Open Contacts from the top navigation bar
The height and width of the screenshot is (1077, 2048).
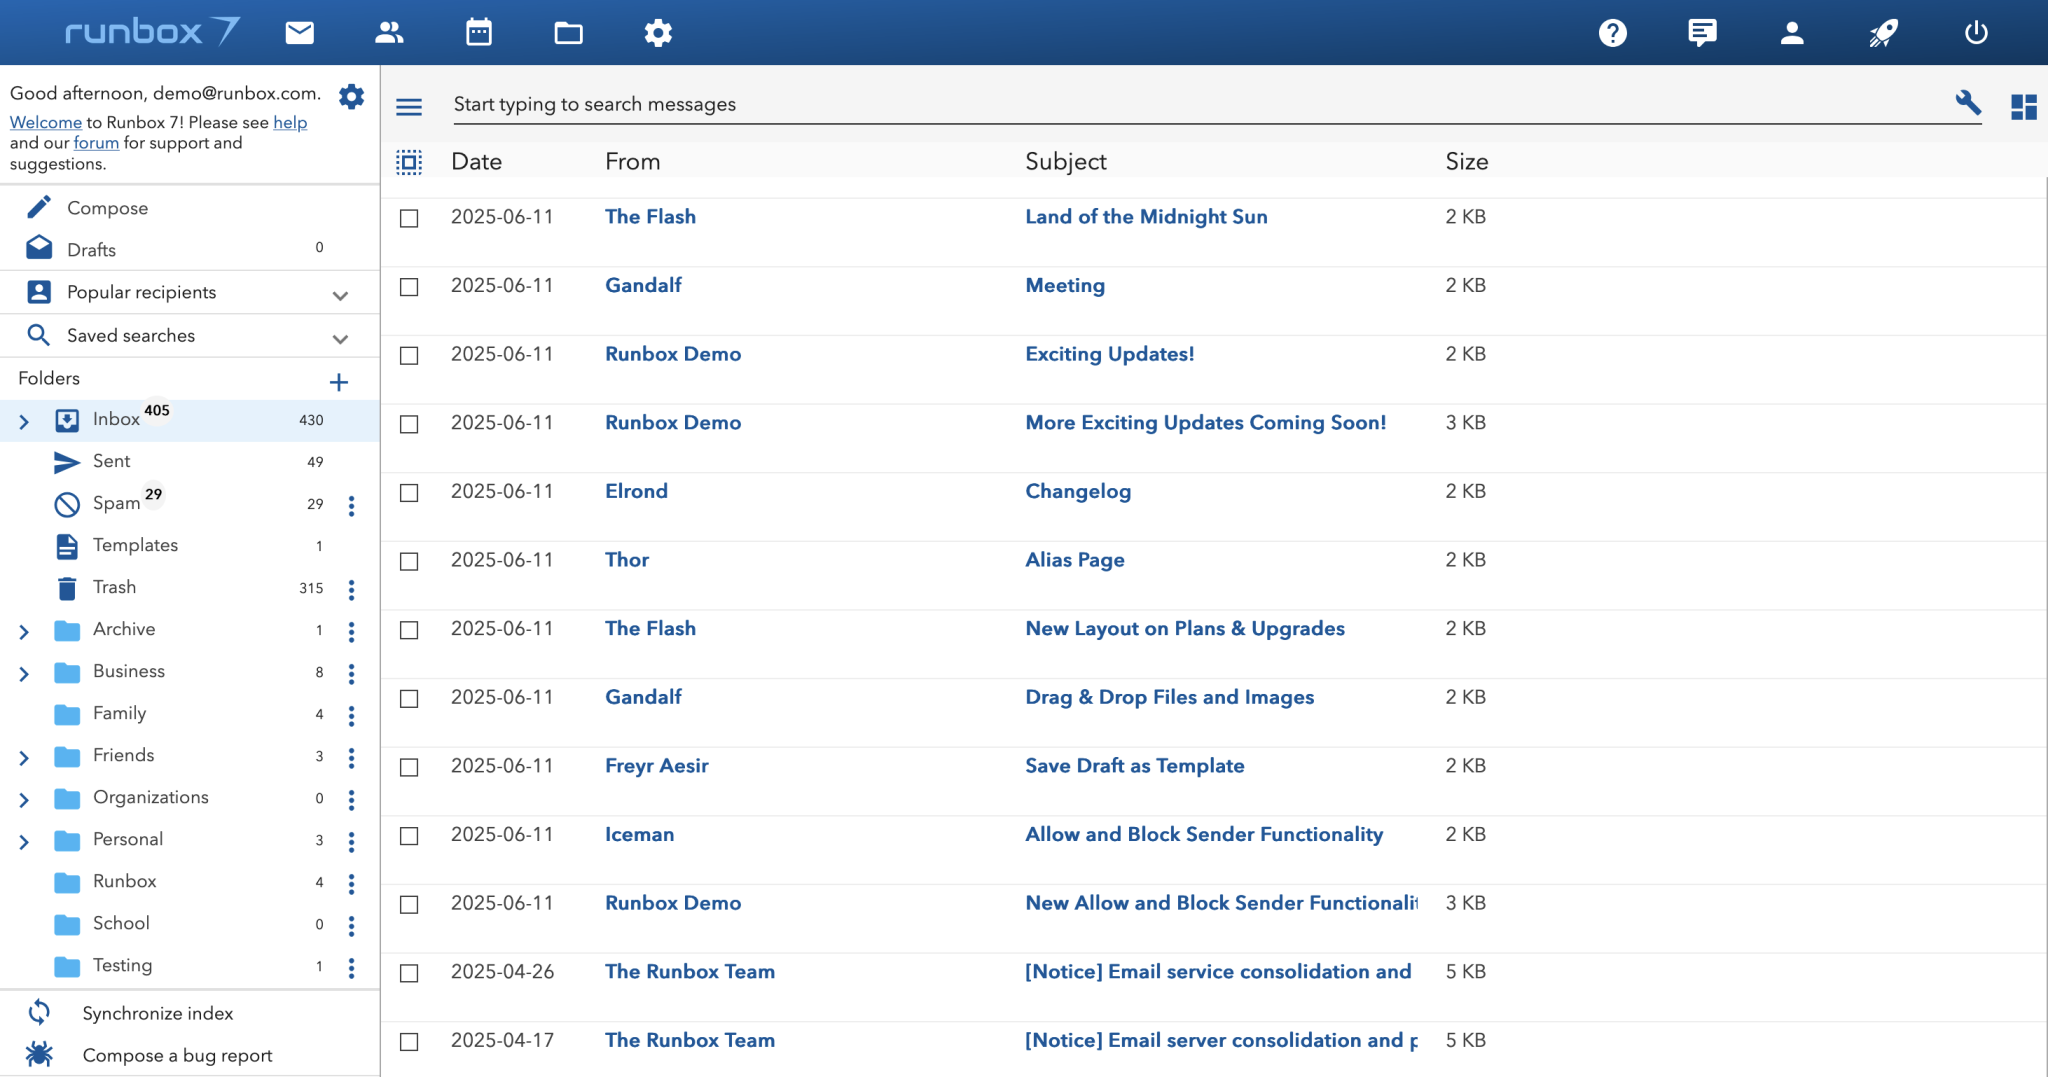389,33
